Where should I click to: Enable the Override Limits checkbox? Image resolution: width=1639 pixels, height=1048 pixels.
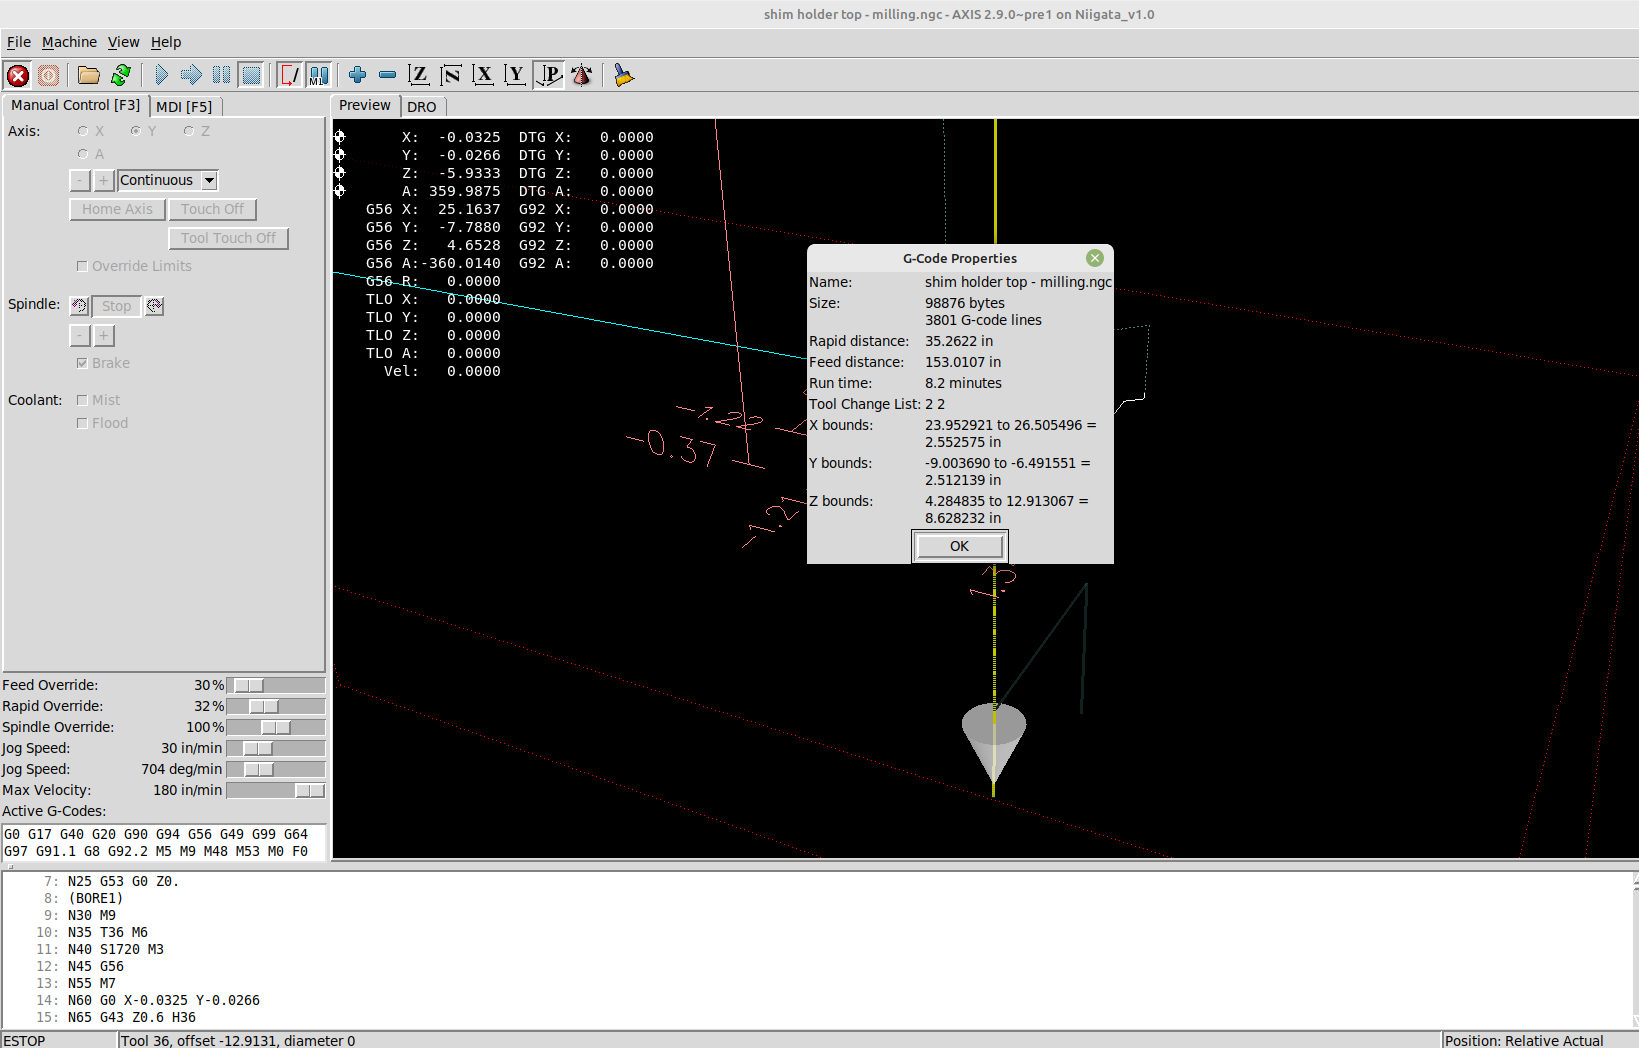(x=82, y=266)
